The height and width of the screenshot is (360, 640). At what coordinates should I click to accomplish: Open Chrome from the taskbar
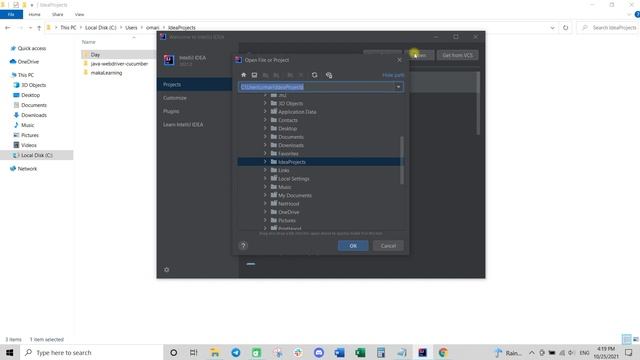443,353
